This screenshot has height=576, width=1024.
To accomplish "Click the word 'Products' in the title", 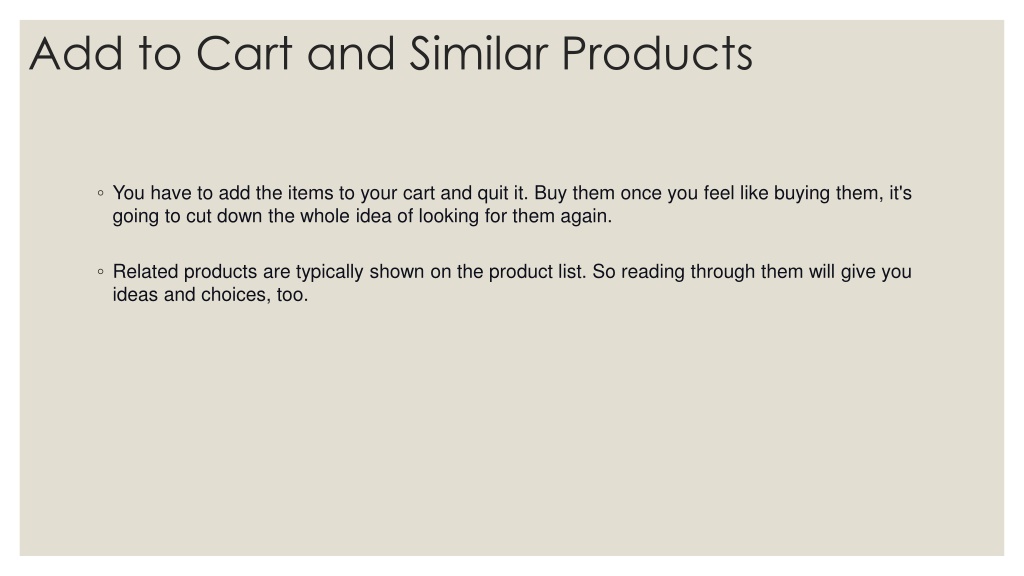I will [657, 54].
